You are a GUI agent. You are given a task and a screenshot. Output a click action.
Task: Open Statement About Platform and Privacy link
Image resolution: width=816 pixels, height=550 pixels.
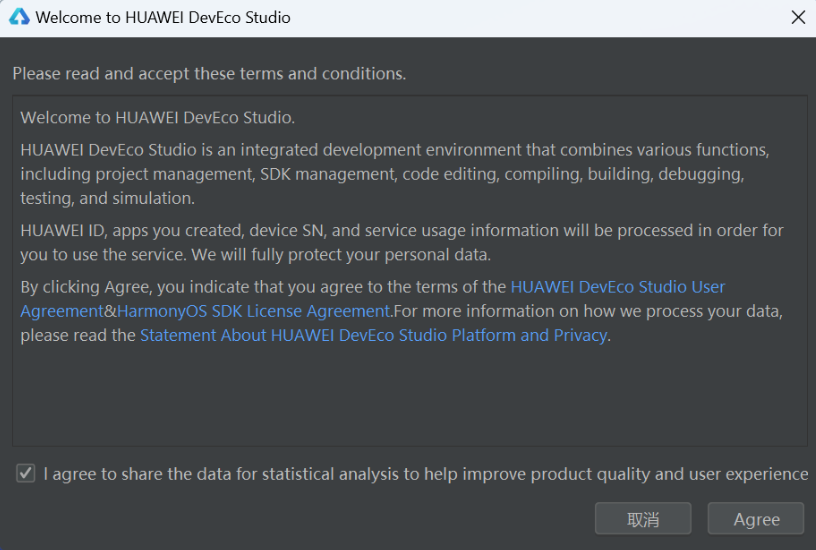(374, 335)
